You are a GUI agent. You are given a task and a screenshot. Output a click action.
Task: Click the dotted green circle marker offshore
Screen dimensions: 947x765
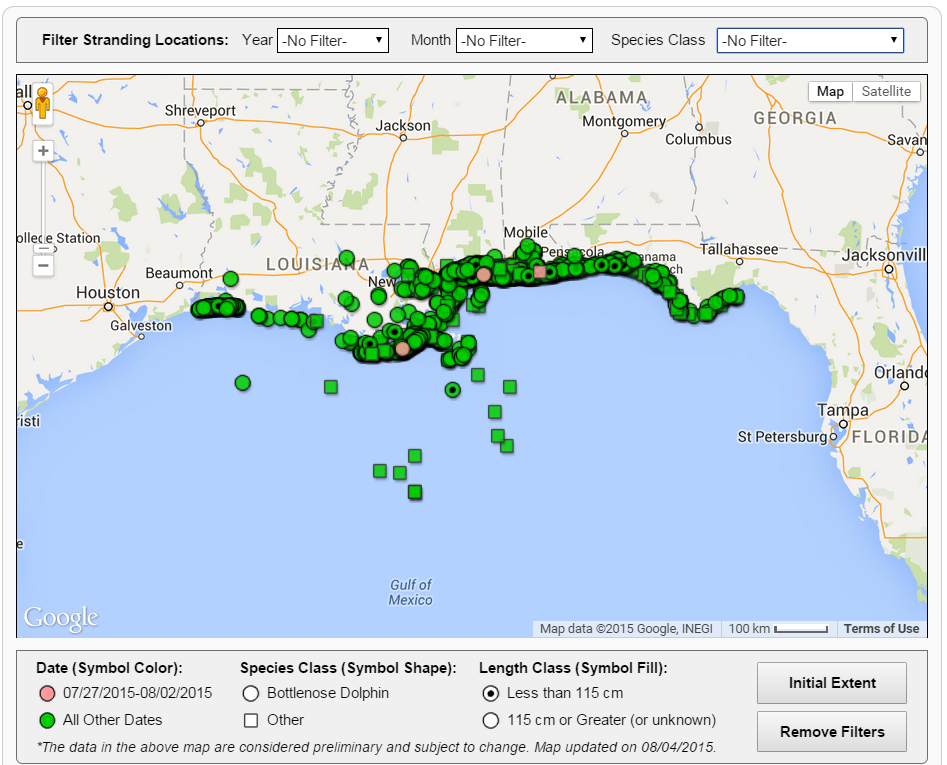[452, 390]
